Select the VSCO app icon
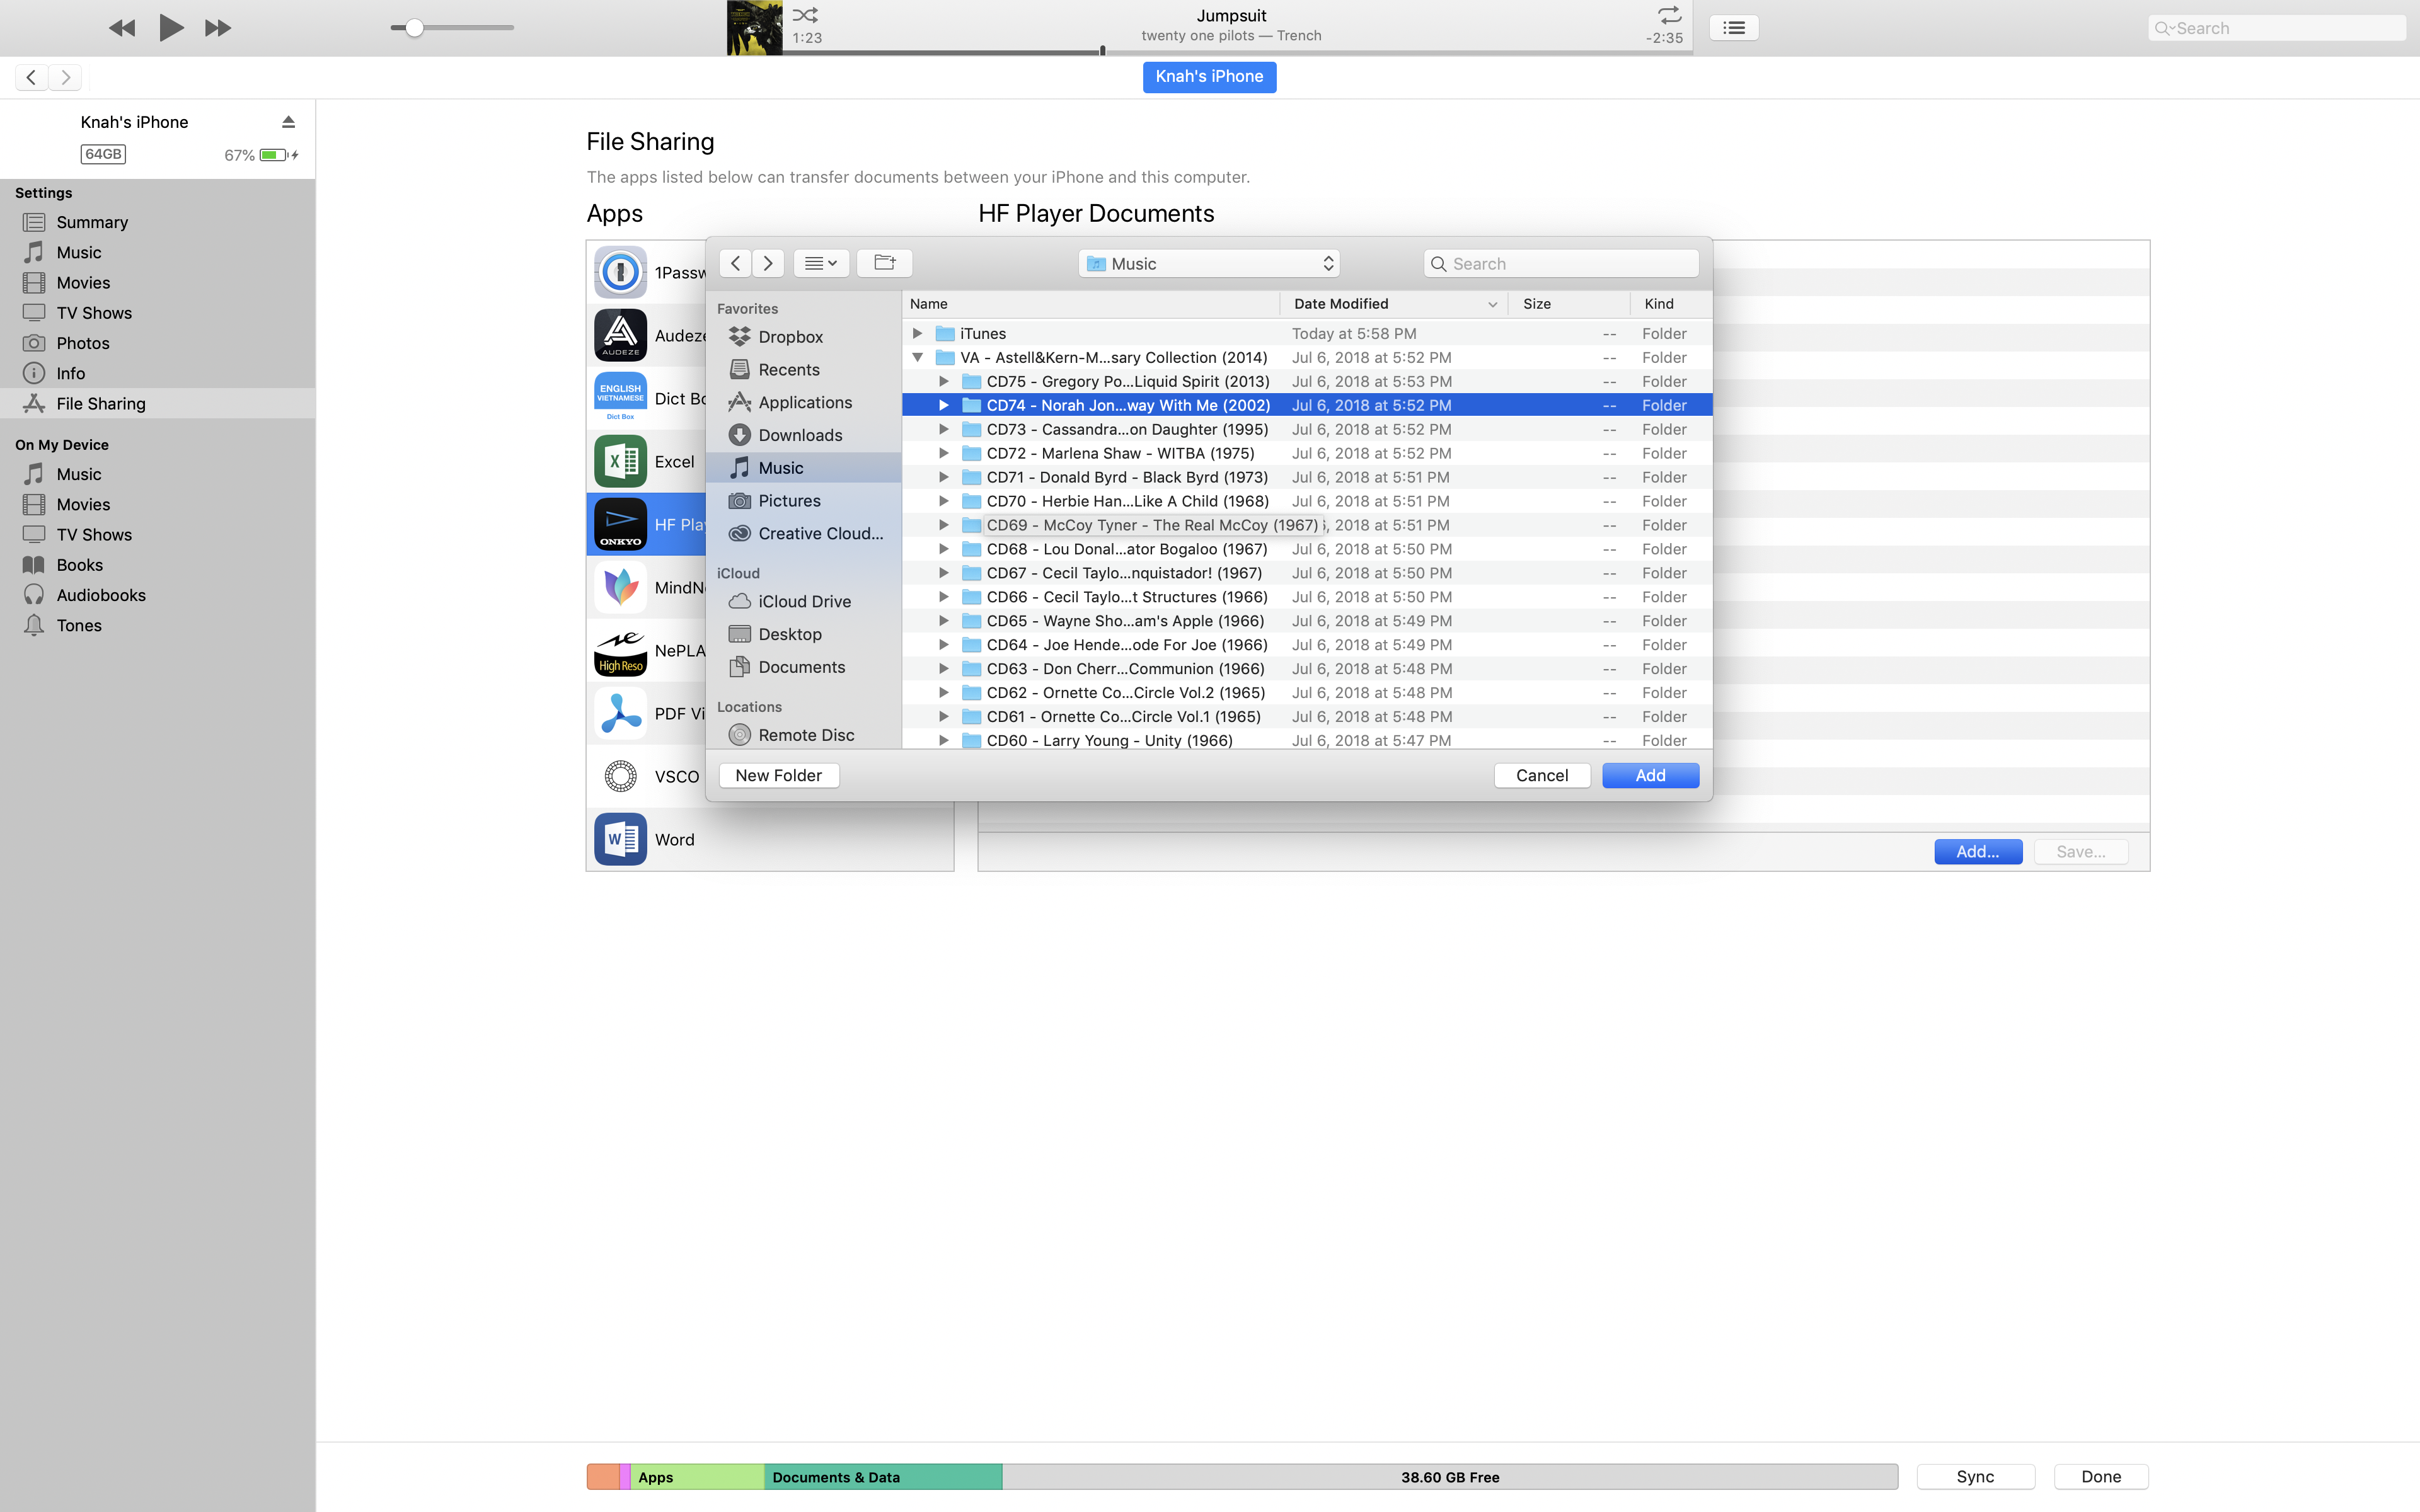The width and height of the screenshot is (2420, 1512). (x=620, y=776)
